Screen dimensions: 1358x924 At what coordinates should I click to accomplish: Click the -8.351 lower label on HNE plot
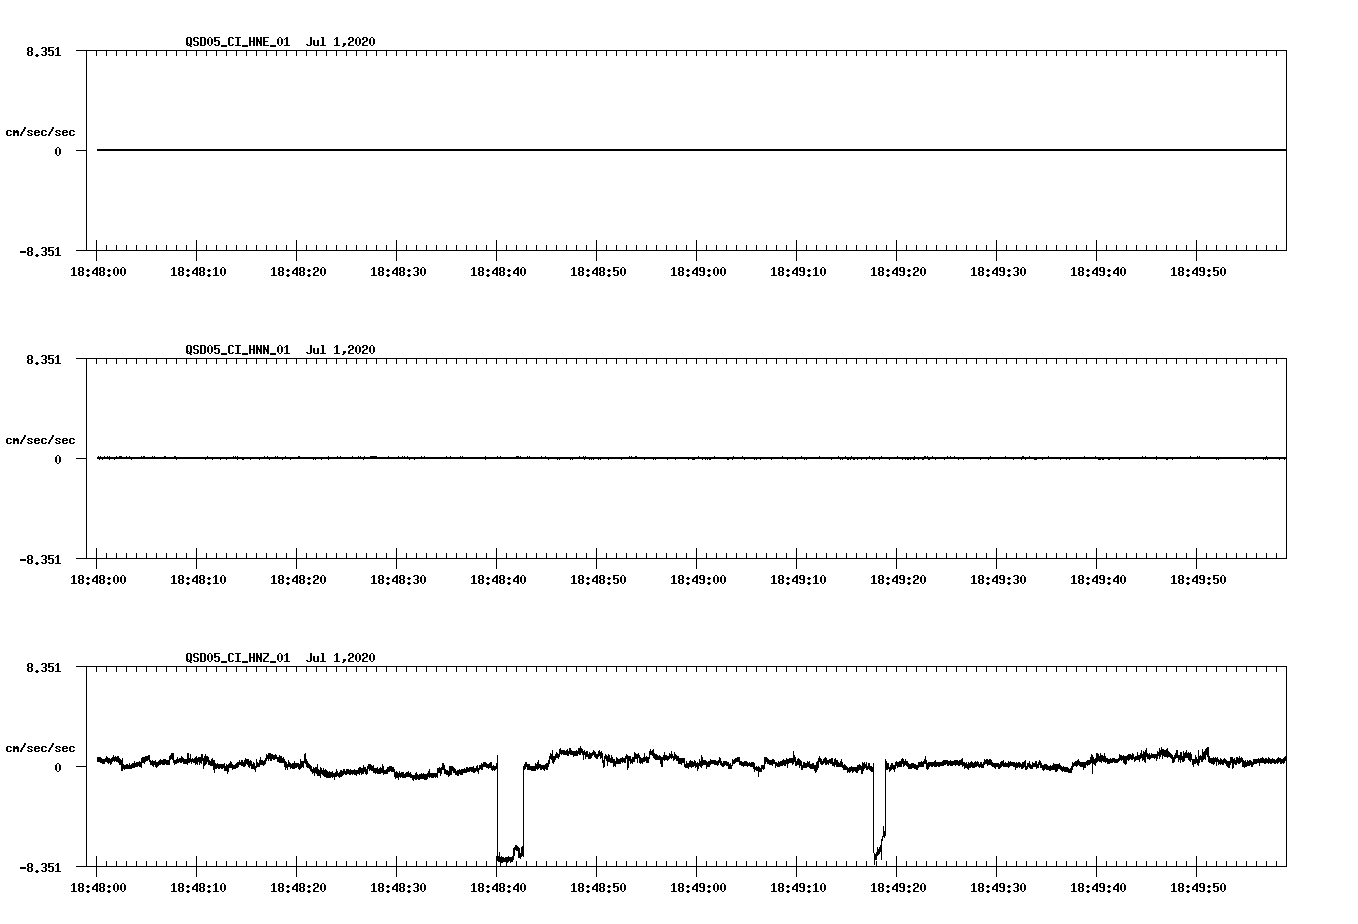pos(40,251)
